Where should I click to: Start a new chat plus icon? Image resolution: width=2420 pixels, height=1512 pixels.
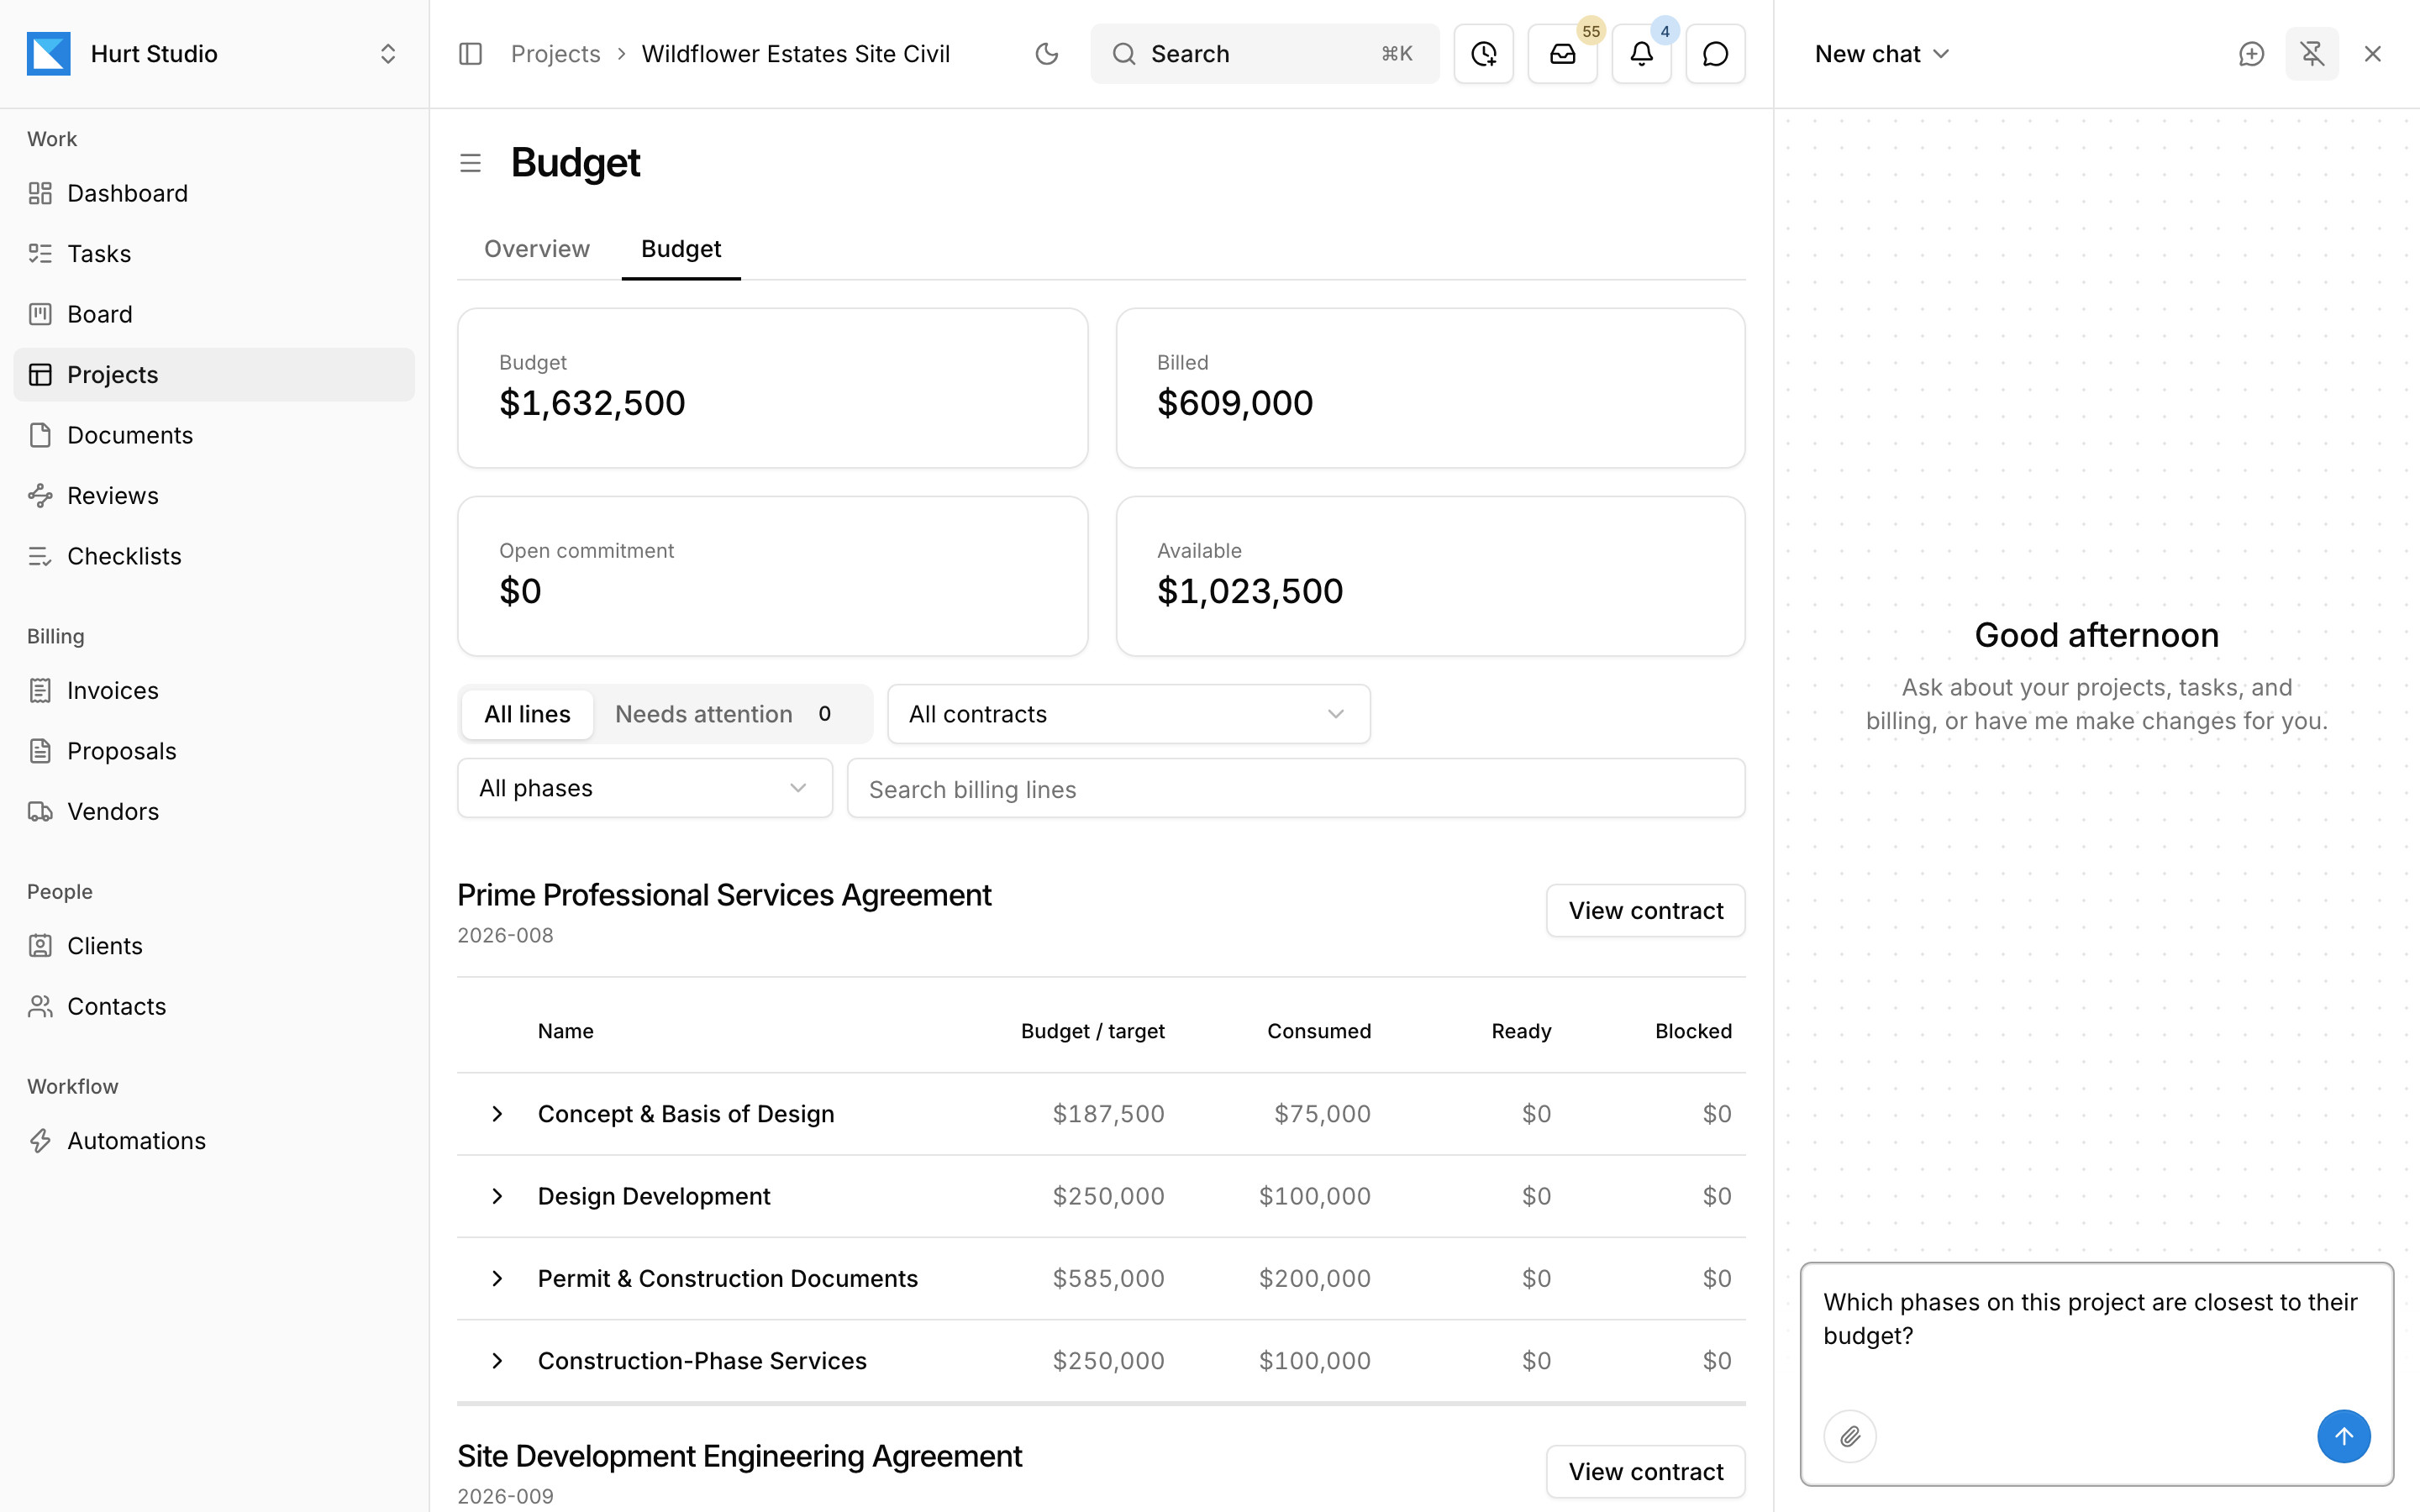(x=2251, y=54)
